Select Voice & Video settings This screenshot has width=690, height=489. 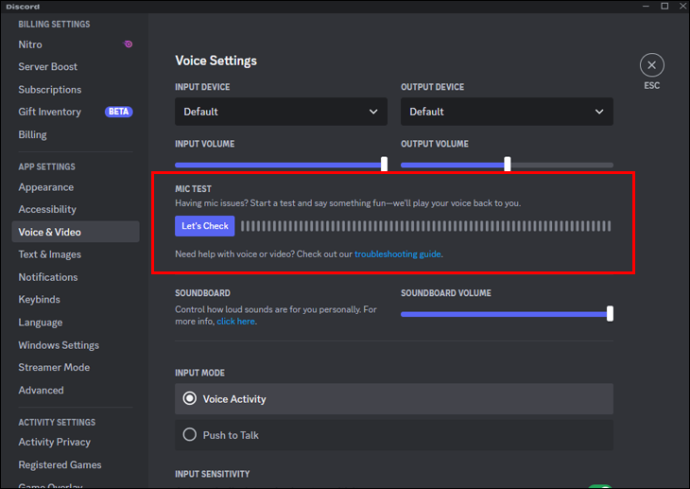pyautogui.click(x=75, y=232)
